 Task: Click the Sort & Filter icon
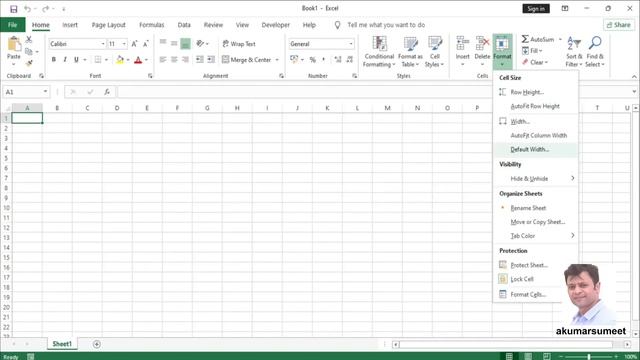(574, 43)
